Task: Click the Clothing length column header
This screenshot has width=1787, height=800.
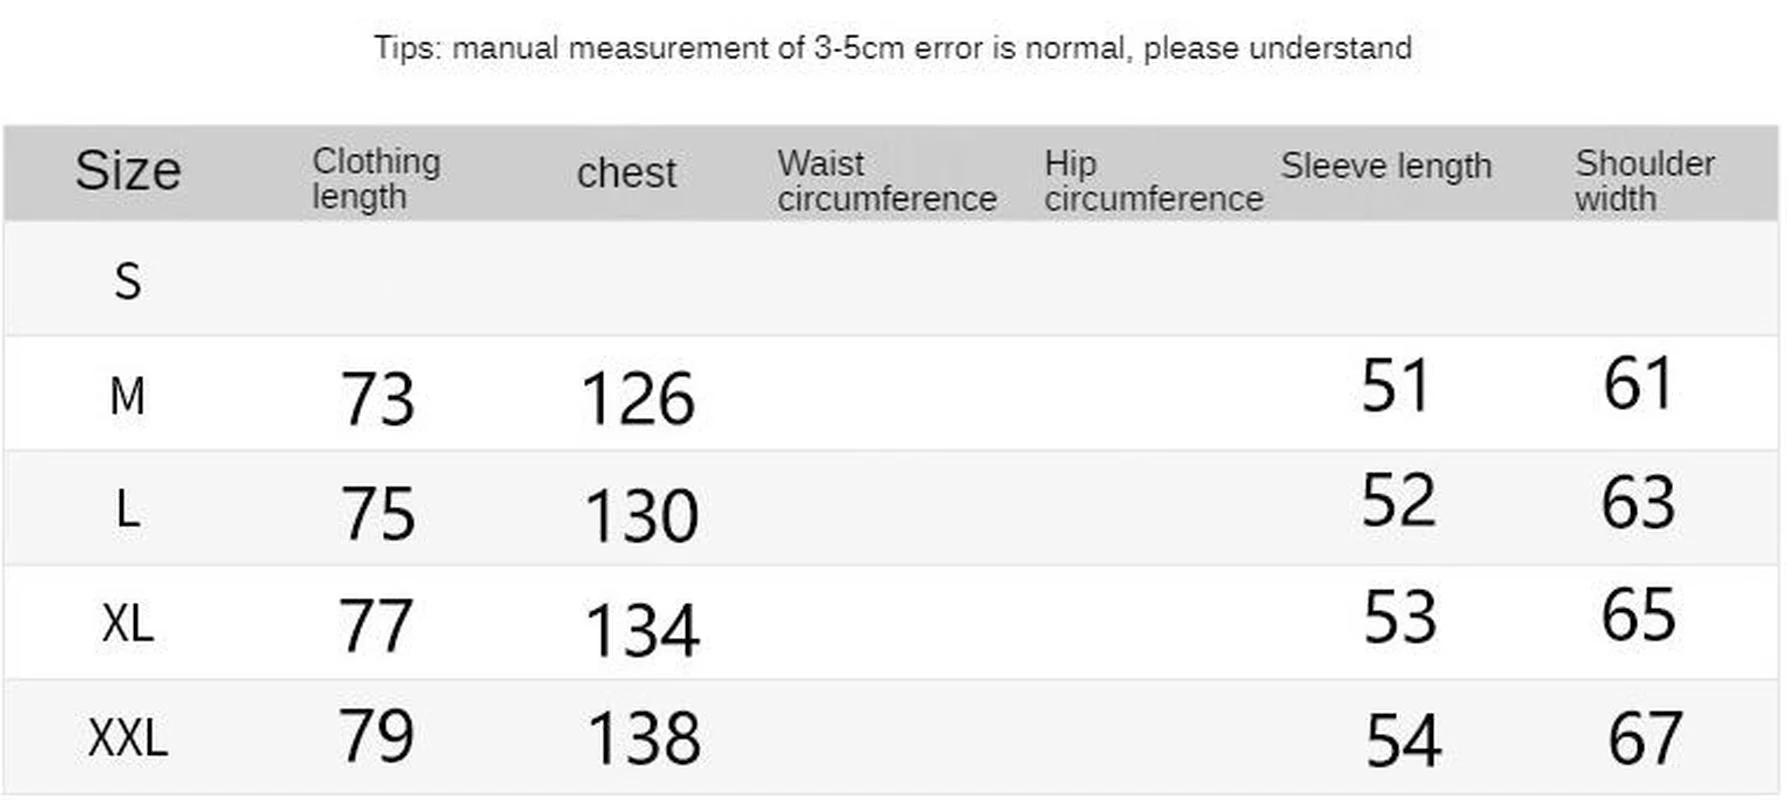Action: [x=376, y=178]
